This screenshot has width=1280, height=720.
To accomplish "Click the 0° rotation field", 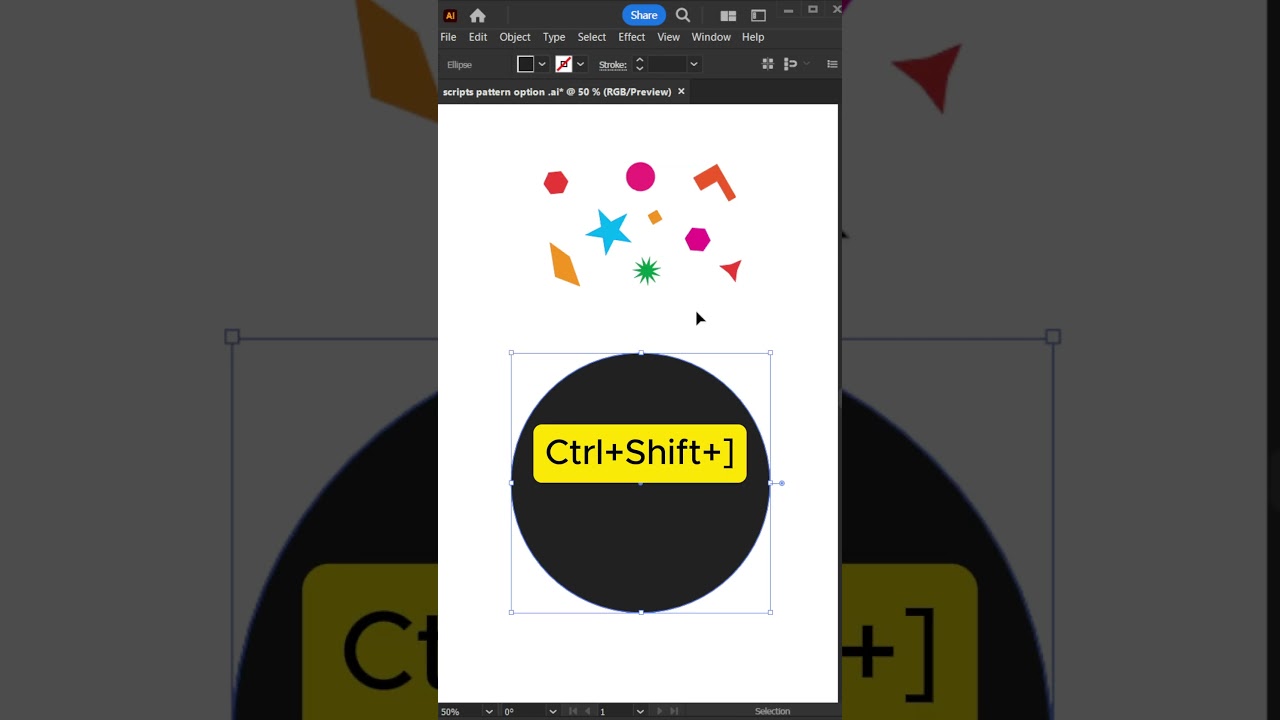I will 524,711.
